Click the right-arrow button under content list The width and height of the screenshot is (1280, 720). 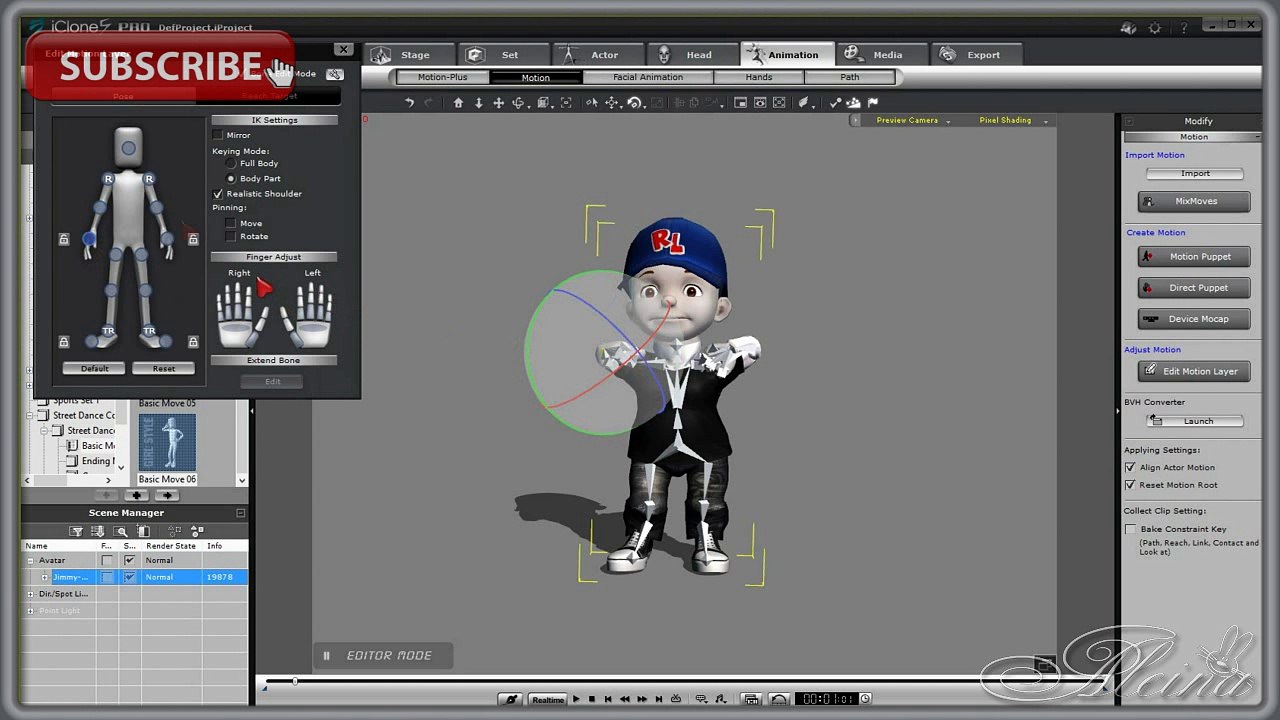[166, 495]
